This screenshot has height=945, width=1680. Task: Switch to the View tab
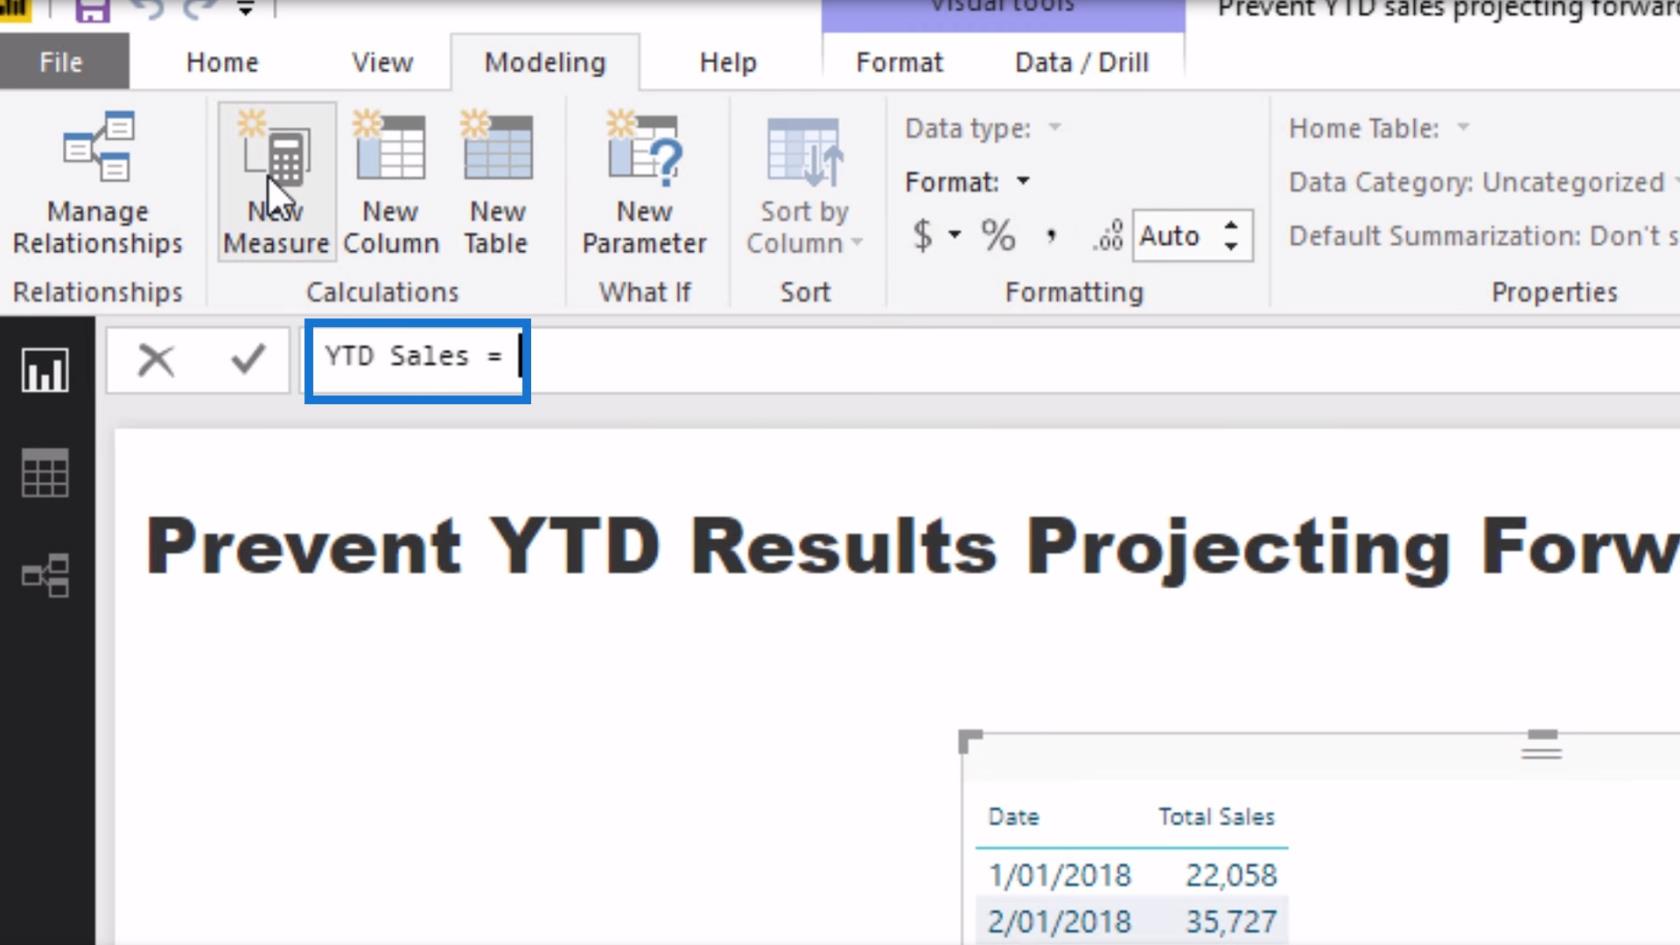pyautogui.click(x=382, y=62)
